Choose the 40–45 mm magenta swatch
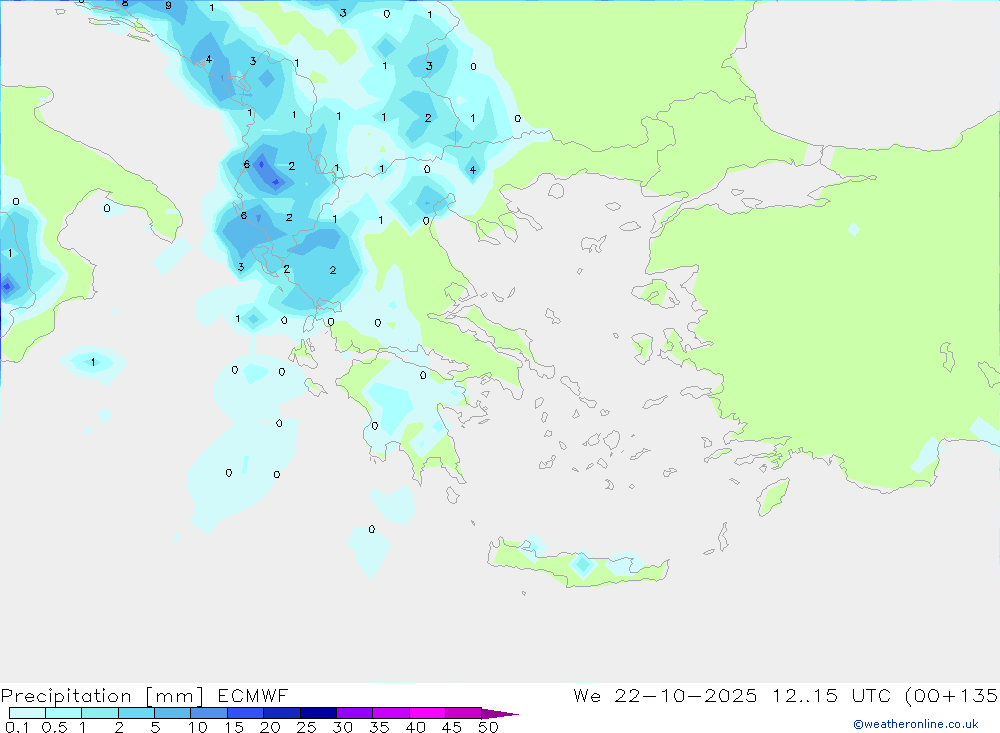Image resolution: width=1000 pixels, height=733 pixels. (x=427, y=713)
